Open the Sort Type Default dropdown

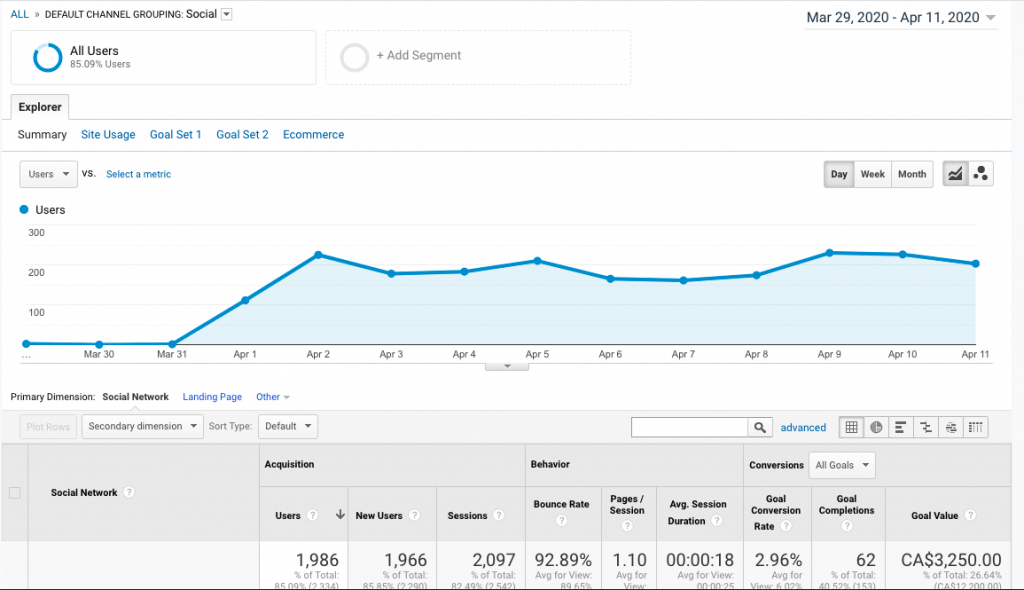point(288,427)
